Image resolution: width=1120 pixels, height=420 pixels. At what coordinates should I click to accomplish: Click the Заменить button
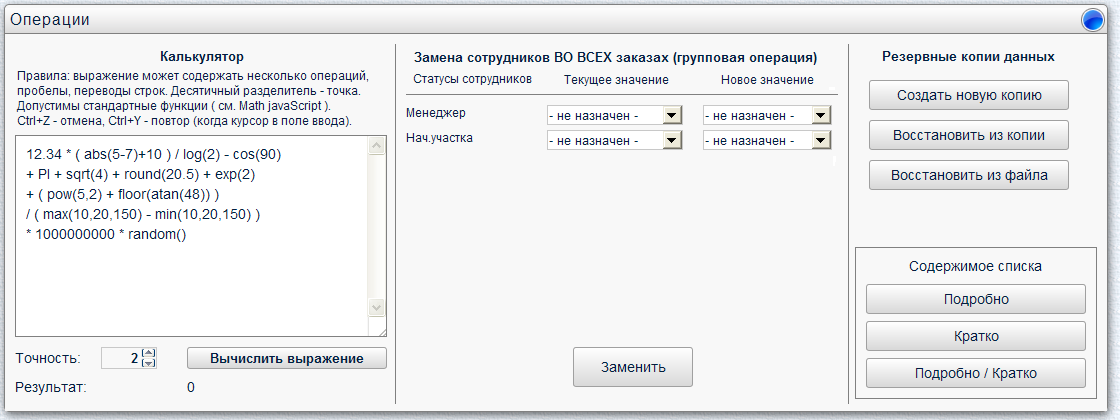pyautogui.click(x=633, y=367)
